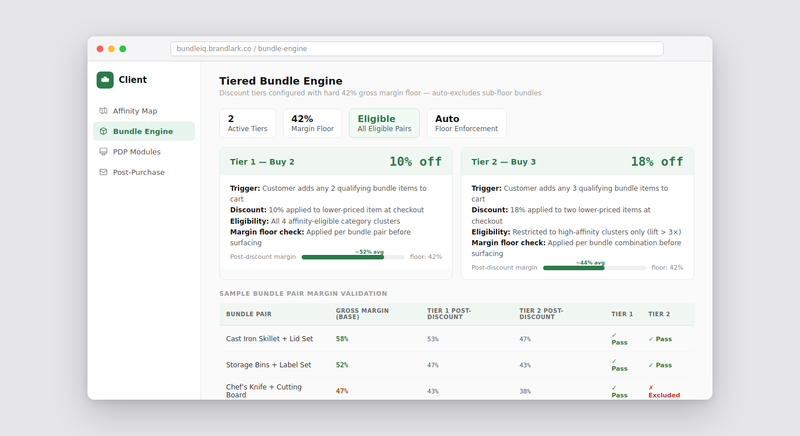Click the 58% gross margin value

point(342,339)
